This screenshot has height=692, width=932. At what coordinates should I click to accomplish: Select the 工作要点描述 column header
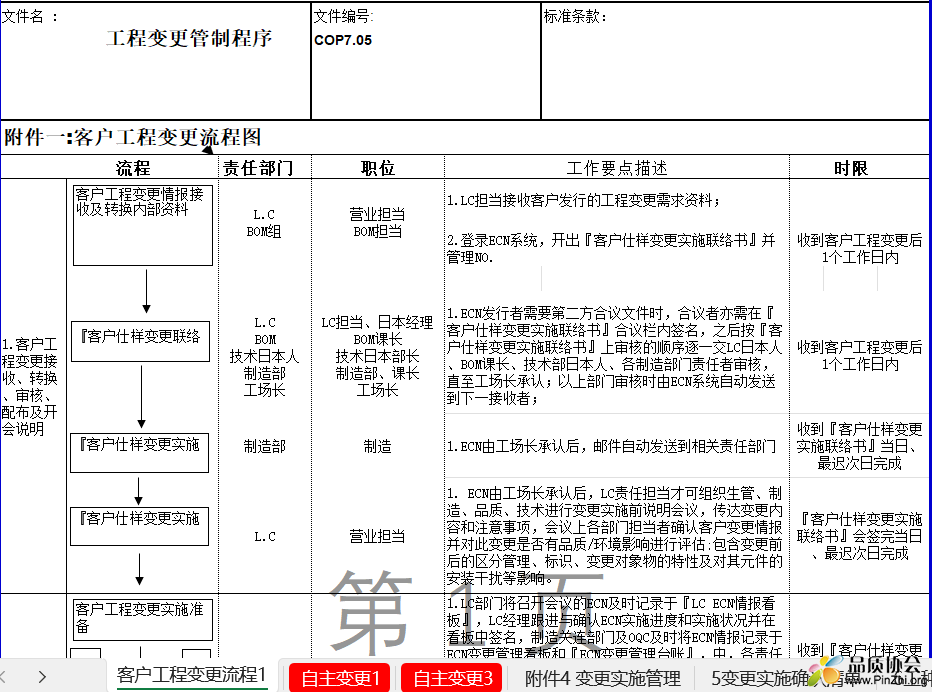pos(616,168)
